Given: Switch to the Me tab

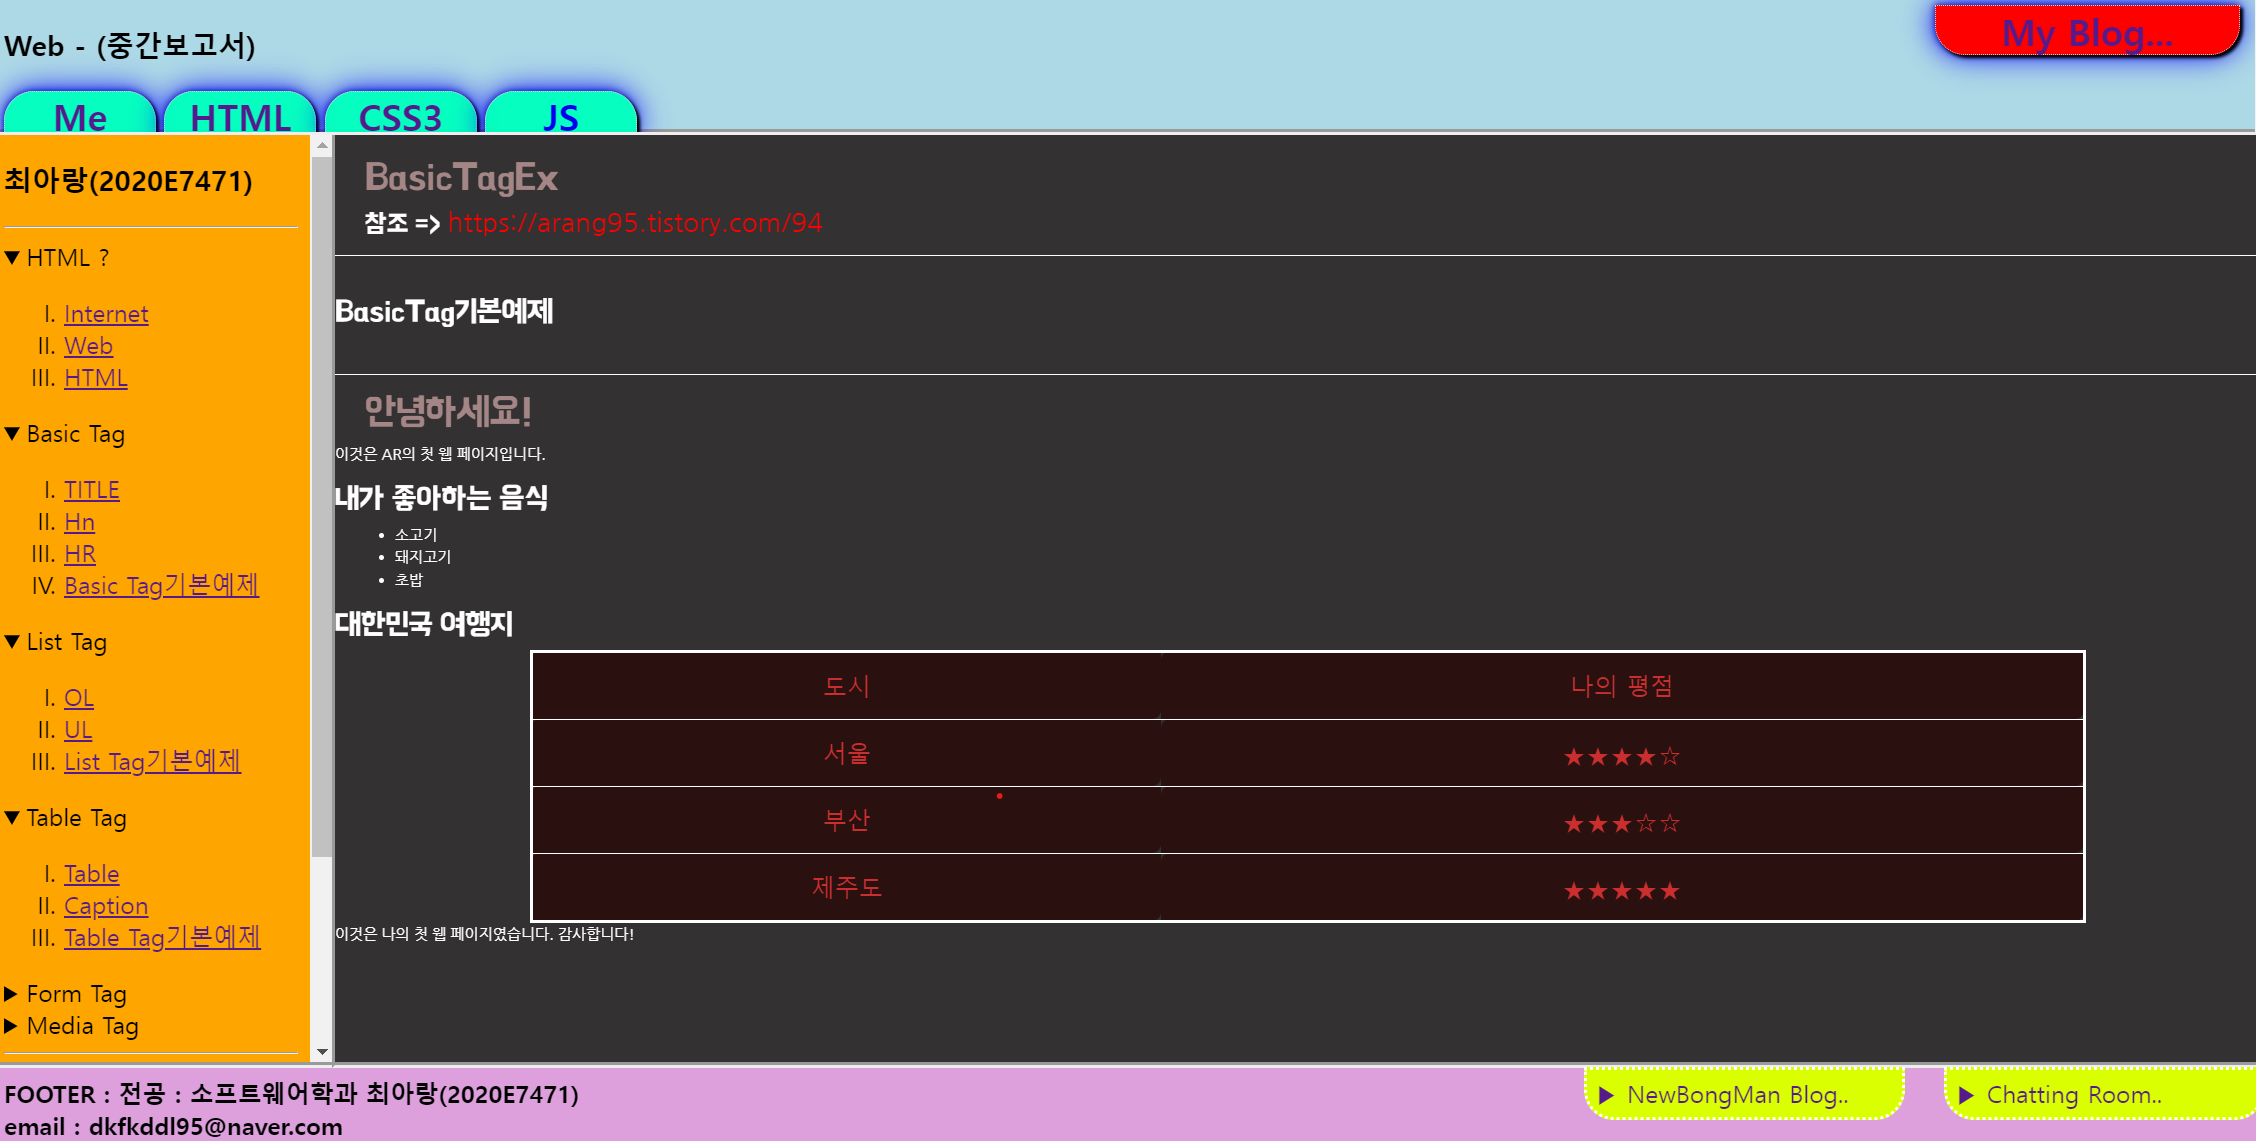Looking at the screenshot, I should 80,116.
